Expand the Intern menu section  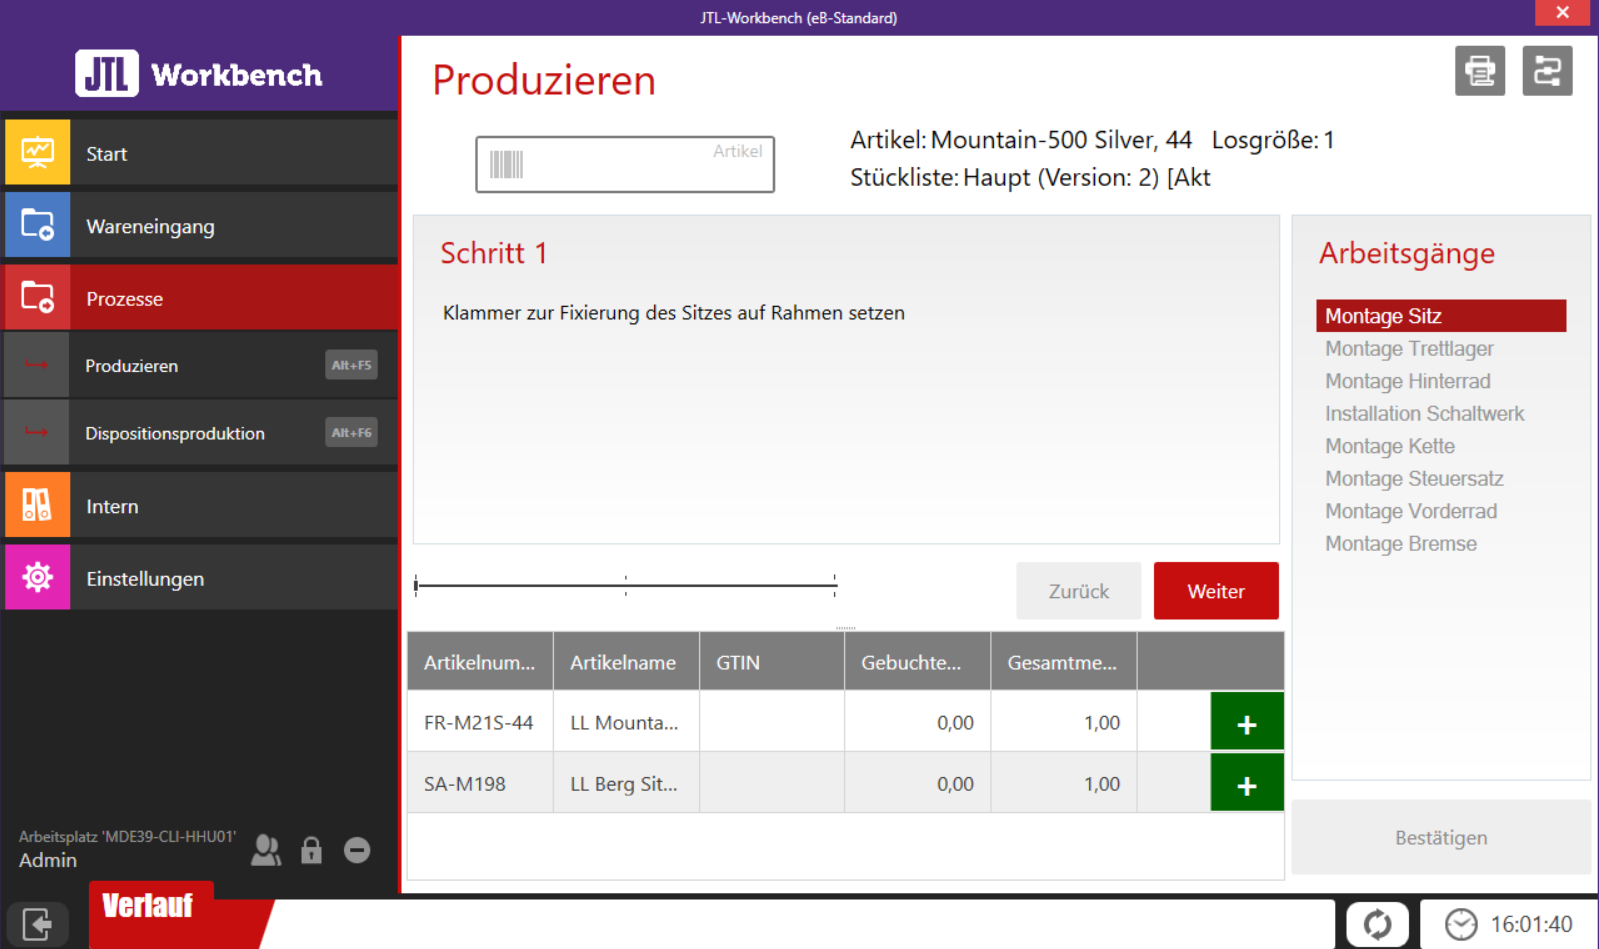coord(200,506)
